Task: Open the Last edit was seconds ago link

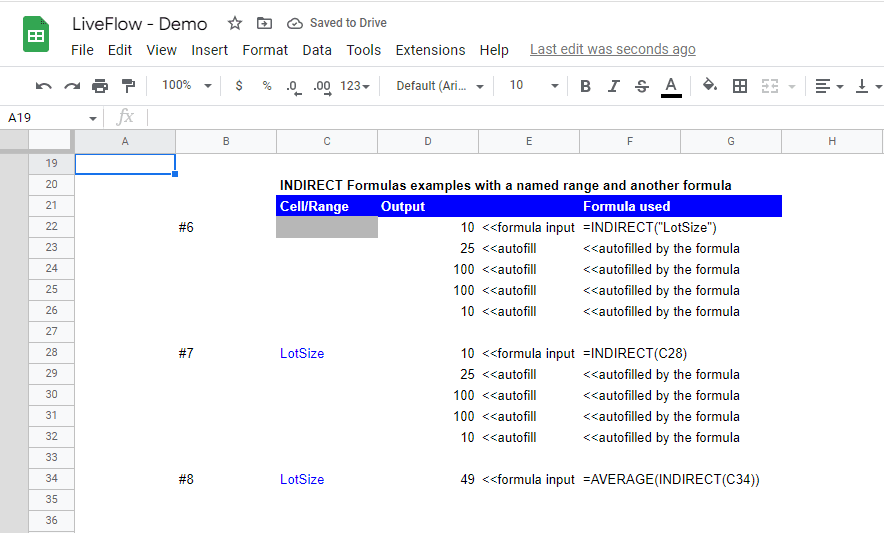Action: click(612, 50)
